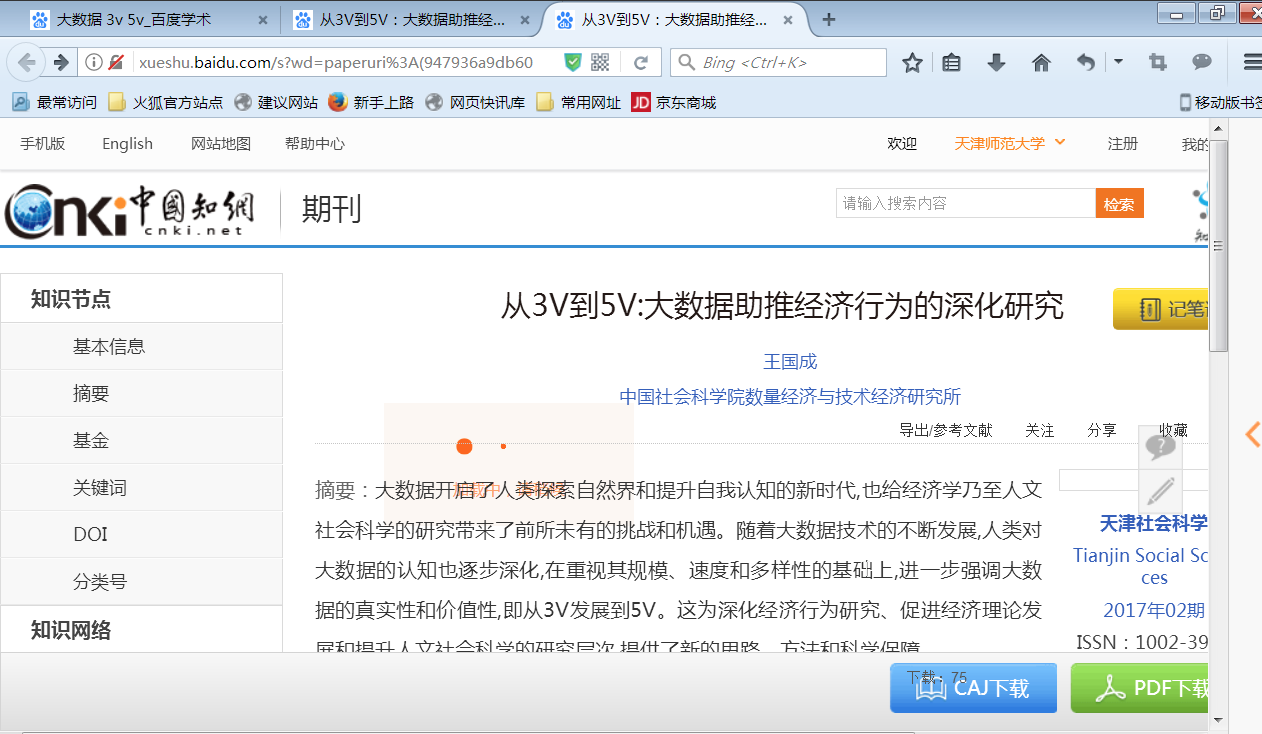The height and width of the screenshot is (734, 1262).
Task: Open the undo arrow dropdown in toolbar
Action: 1118,62
